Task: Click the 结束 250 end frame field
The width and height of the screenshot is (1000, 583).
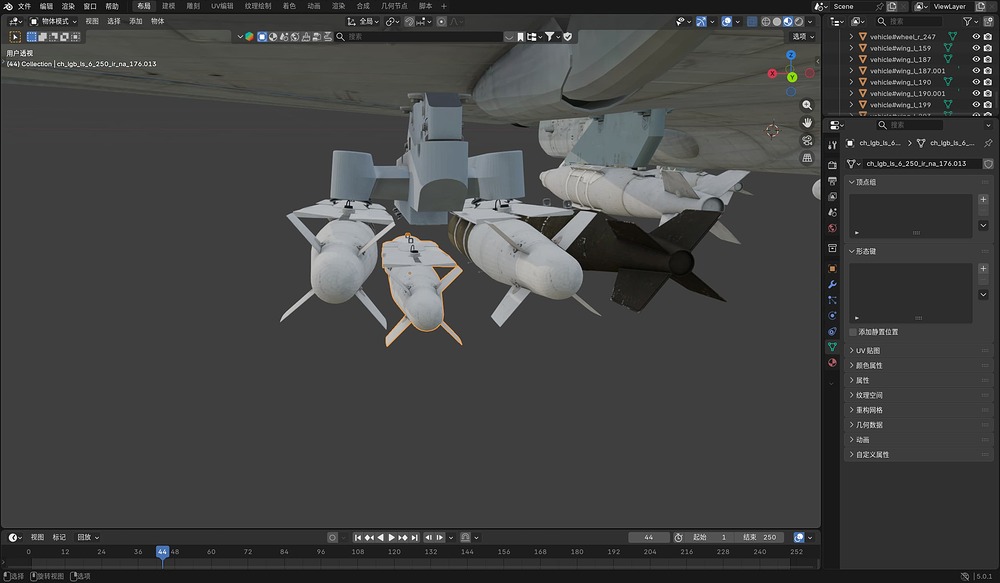Action: 762,537
